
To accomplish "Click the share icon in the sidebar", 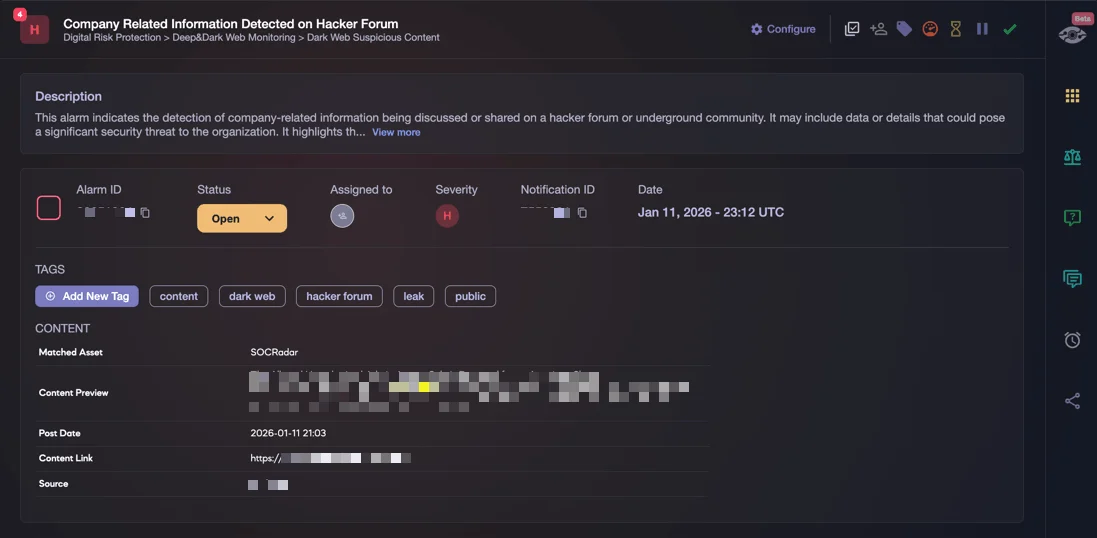I will pyautogui.click(x=1072, y=401).
